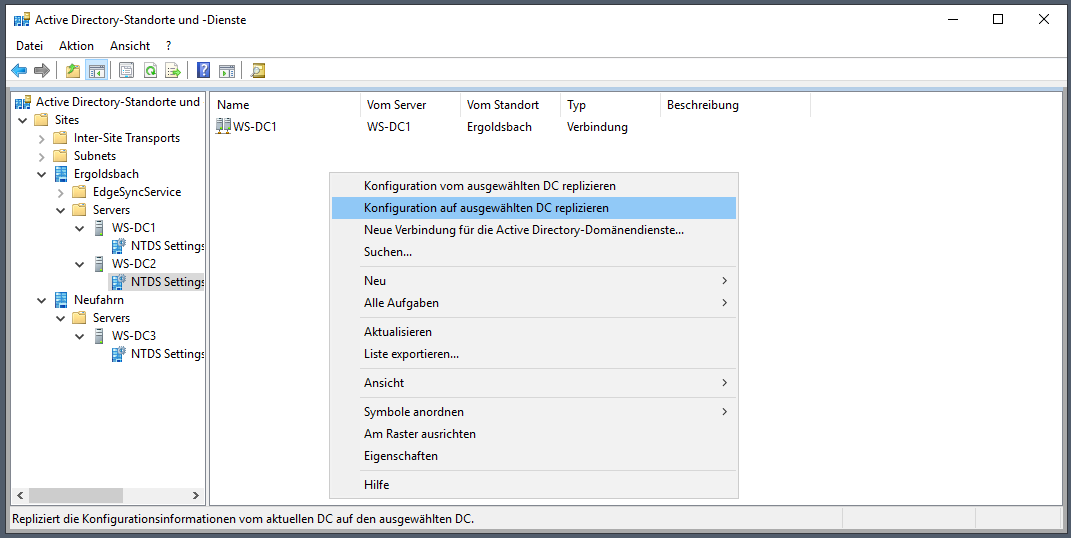The image size is (1071, 538).
Task: Collapse the Ergoldsbach site node
Action: point(42,174)
